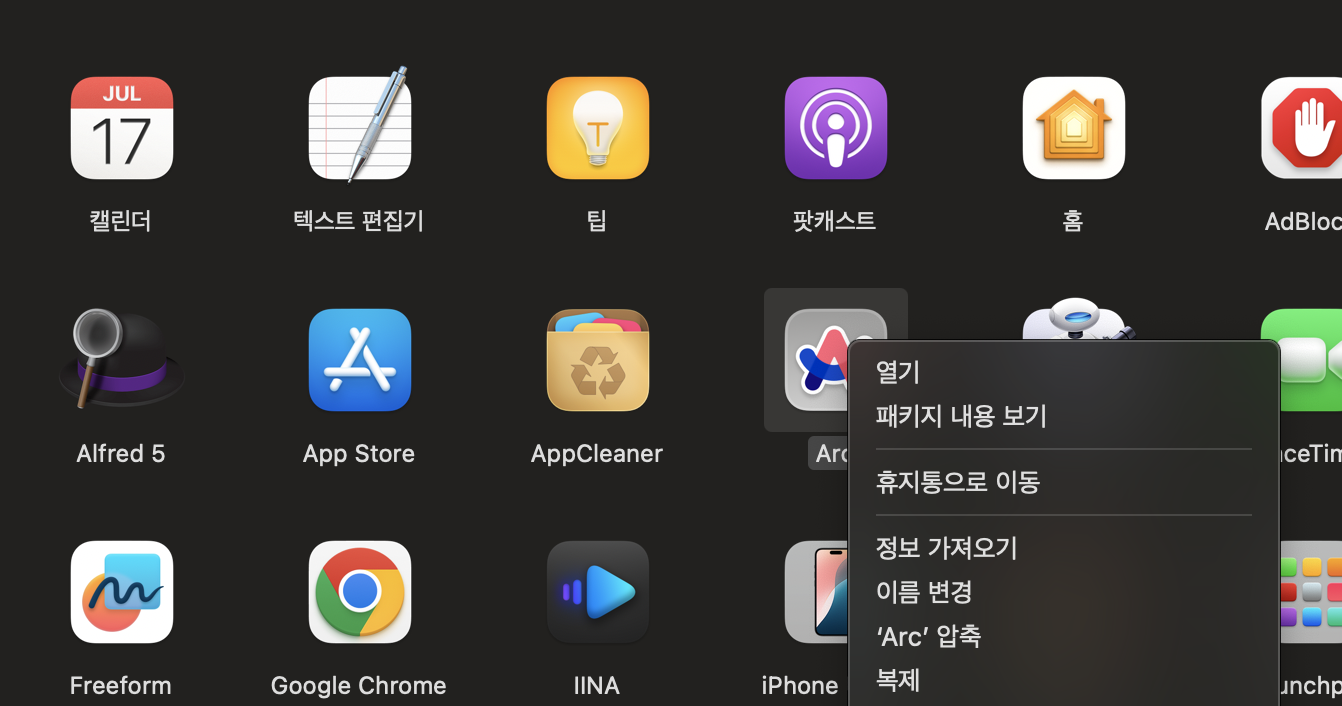Select the Arc browser icon

pos(816,360)
